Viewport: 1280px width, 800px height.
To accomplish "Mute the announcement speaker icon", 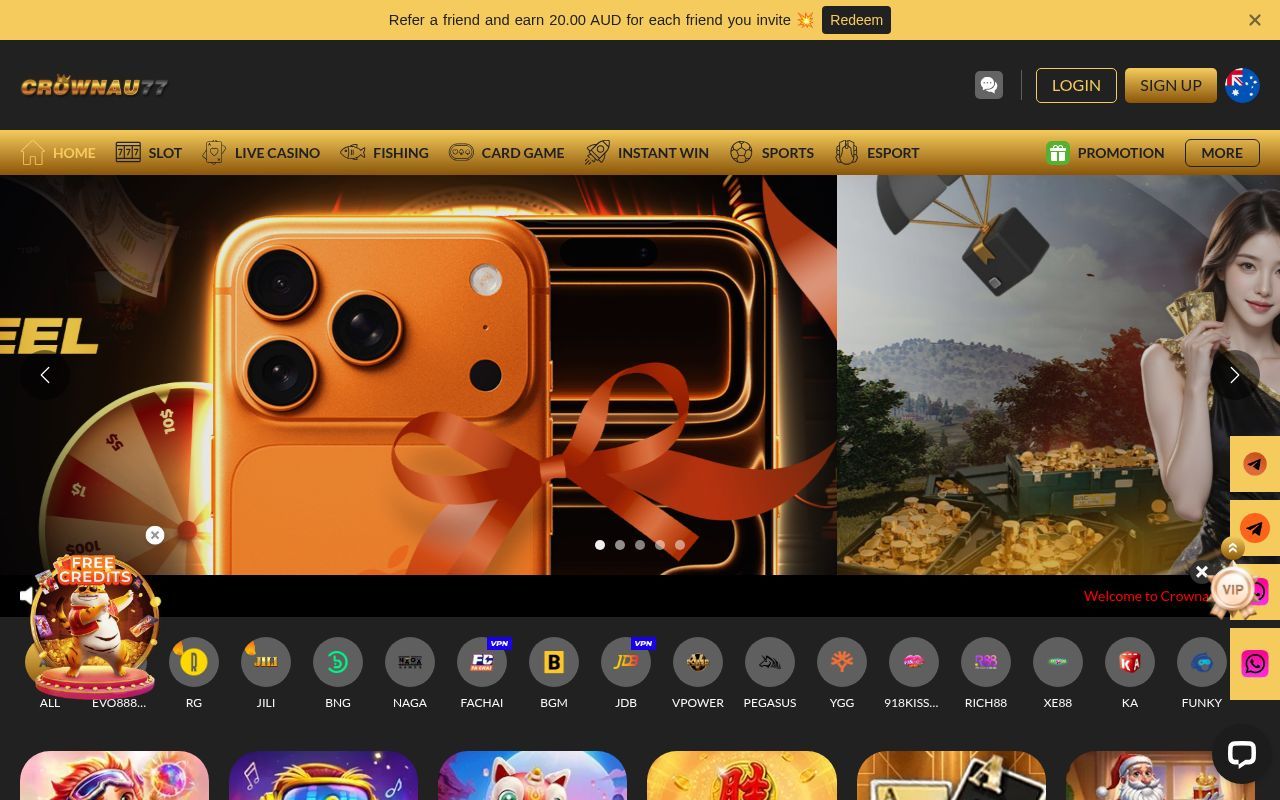I will click(27, 596).
